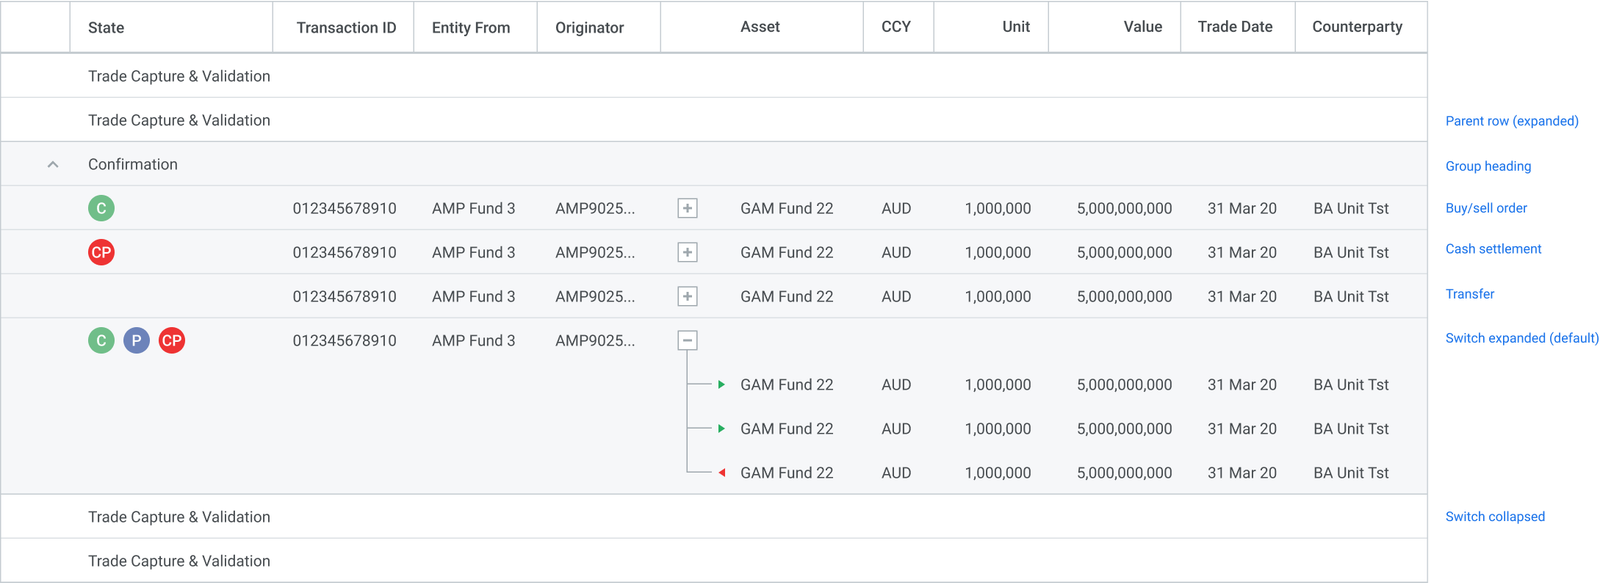The image size is (1600, 583).
Task: Sort by the Trade Date column header
Action: coord(1235,27)
